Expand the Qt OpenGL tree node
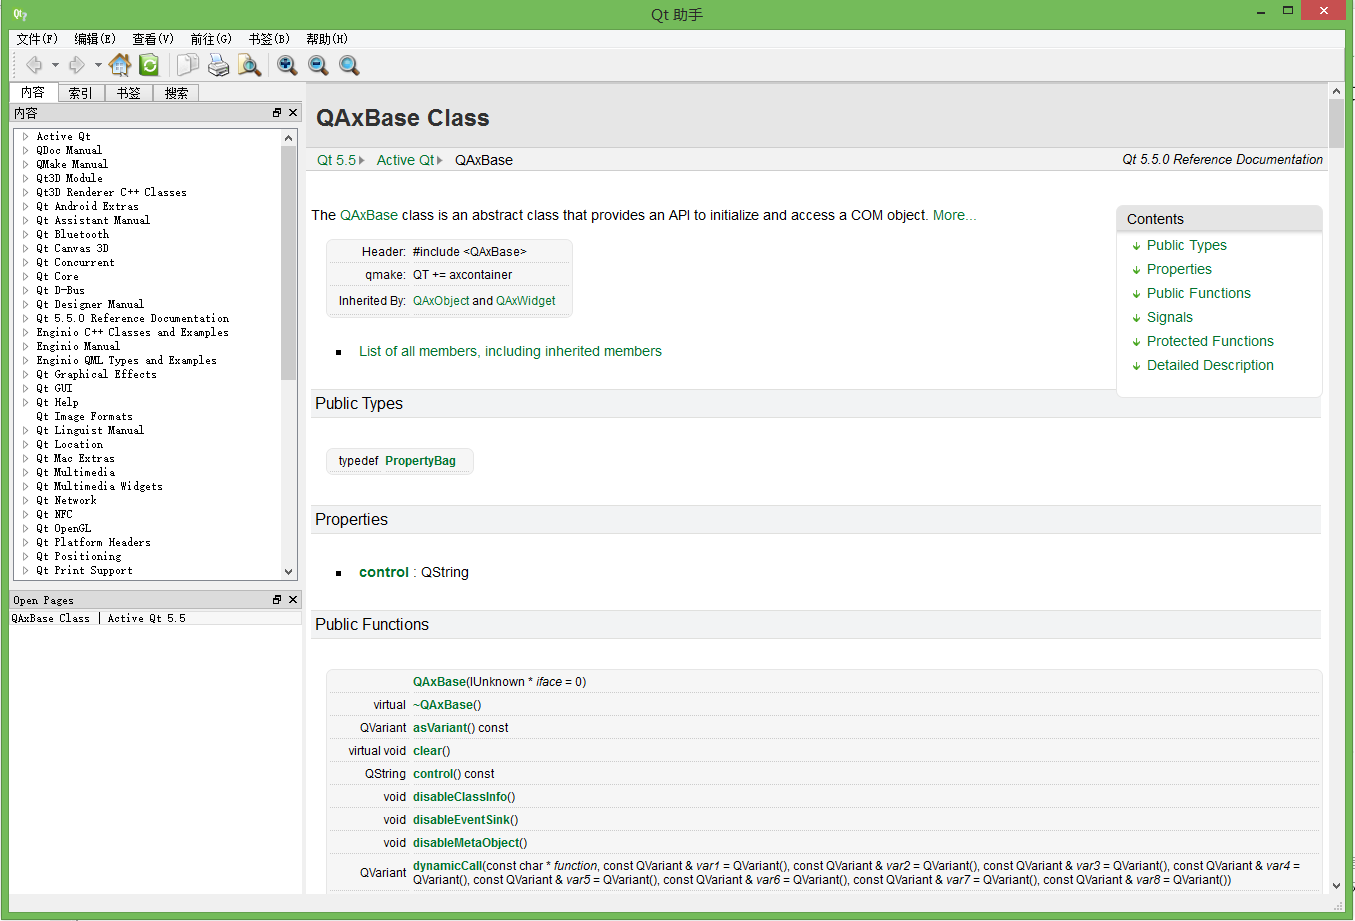 click(x=25, y=528)
